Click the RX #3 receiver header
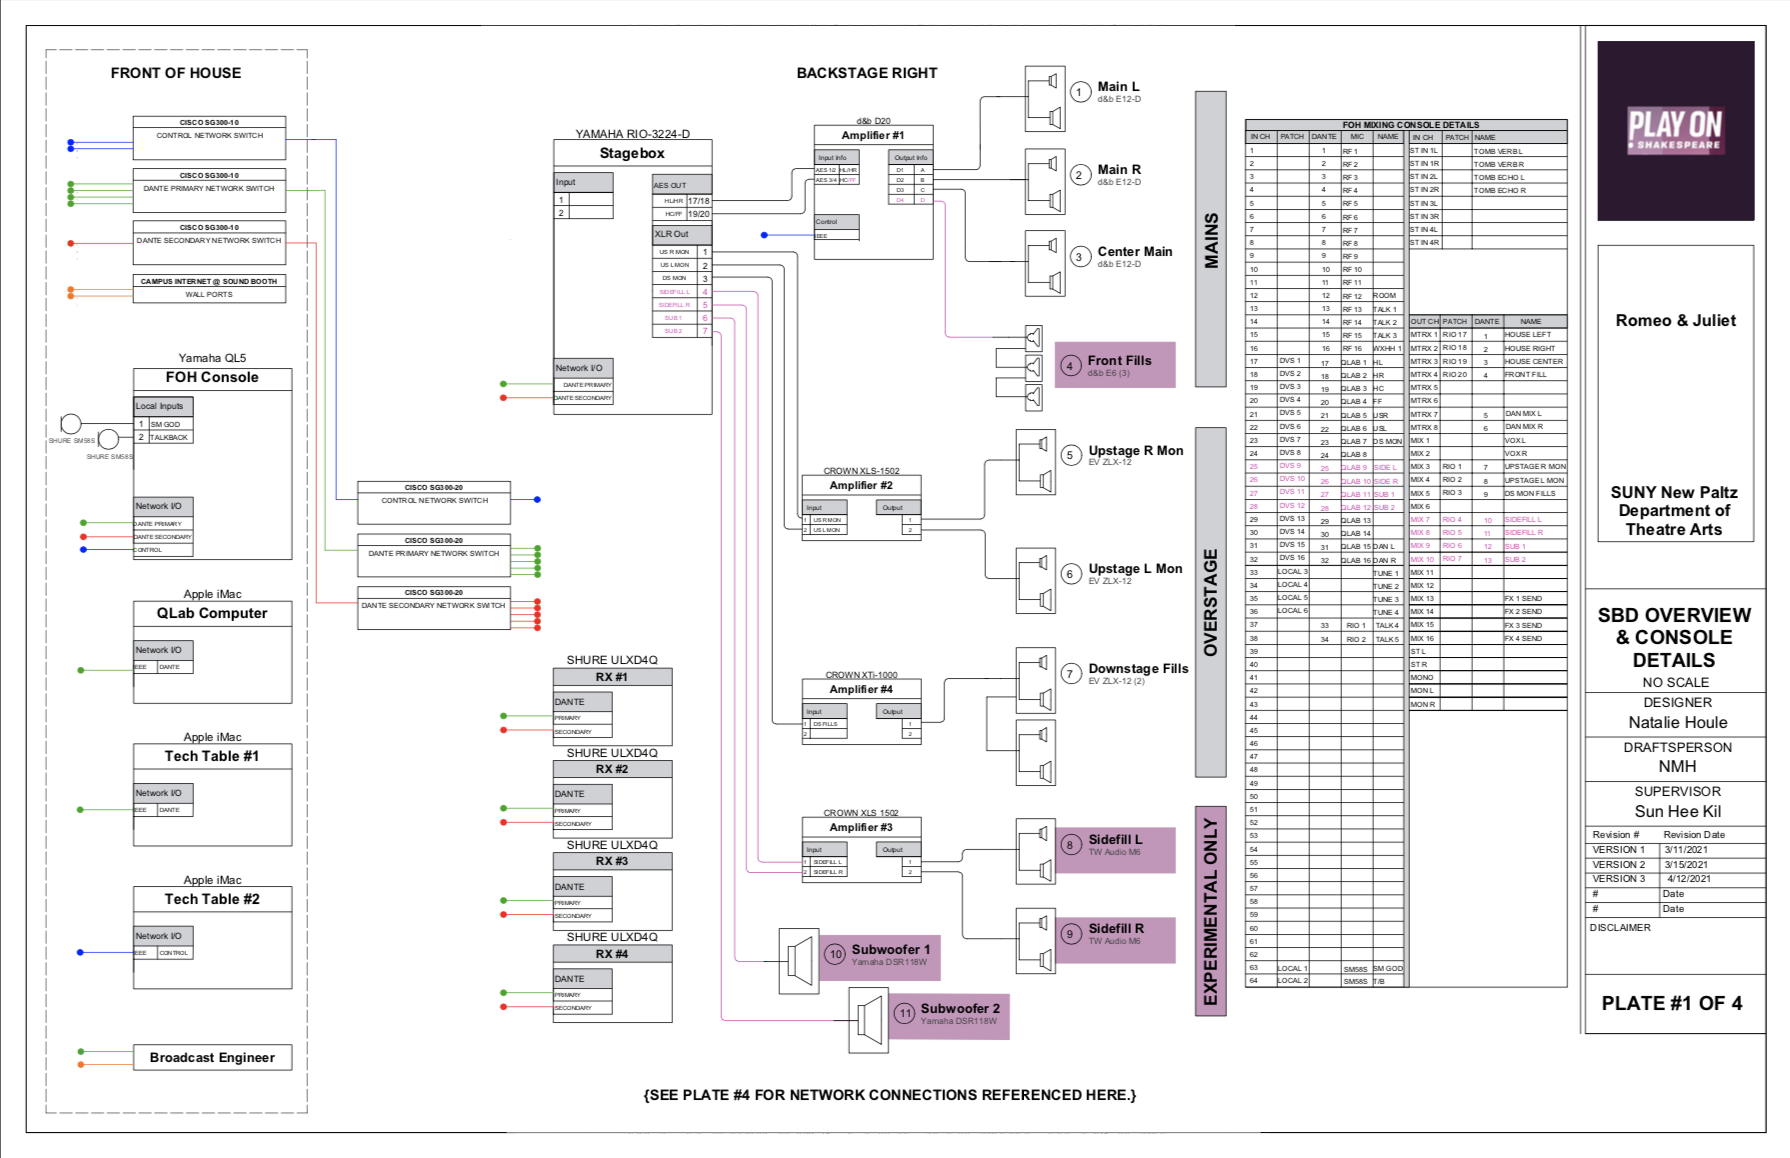1790x1158 pixels. (x=612, y=862)
